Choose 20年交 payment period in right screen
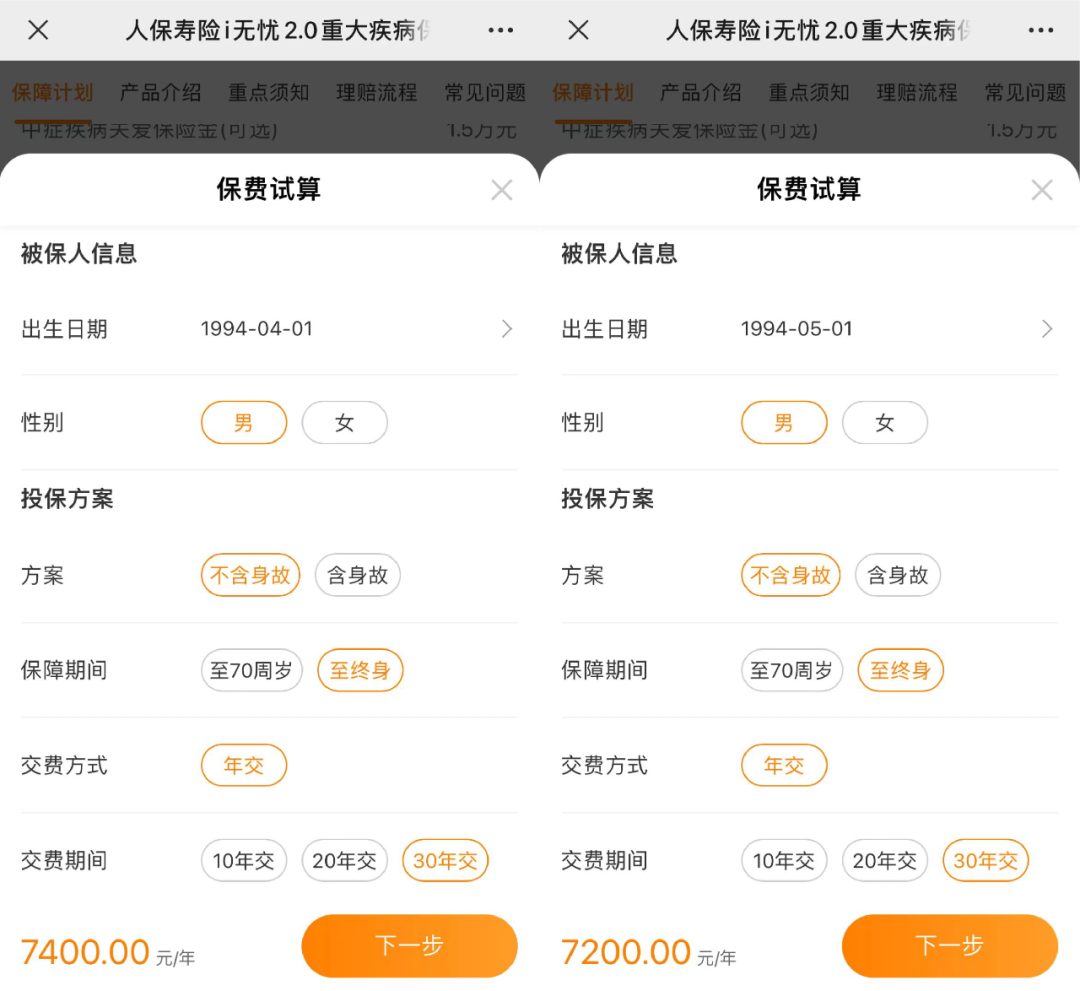The height and width of the screenshot is (991, 1080). click(884, 861)
